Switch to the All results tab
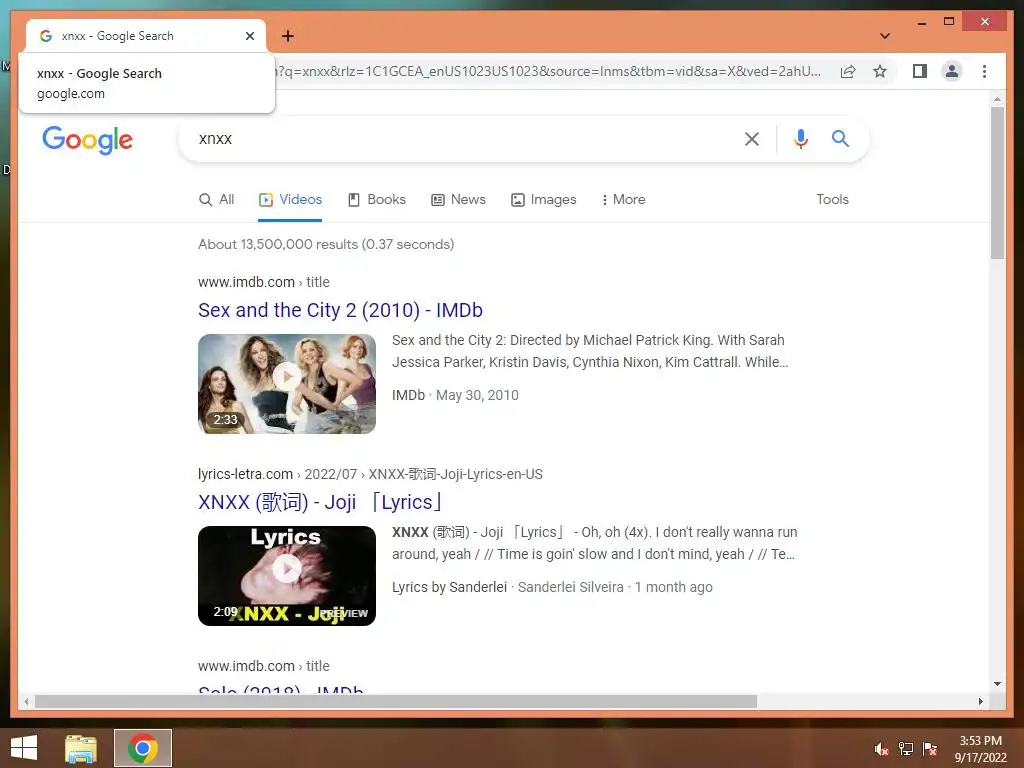The width and height of the screenshot is (1024, 768). pyautogui.click(x=216, y=200)
